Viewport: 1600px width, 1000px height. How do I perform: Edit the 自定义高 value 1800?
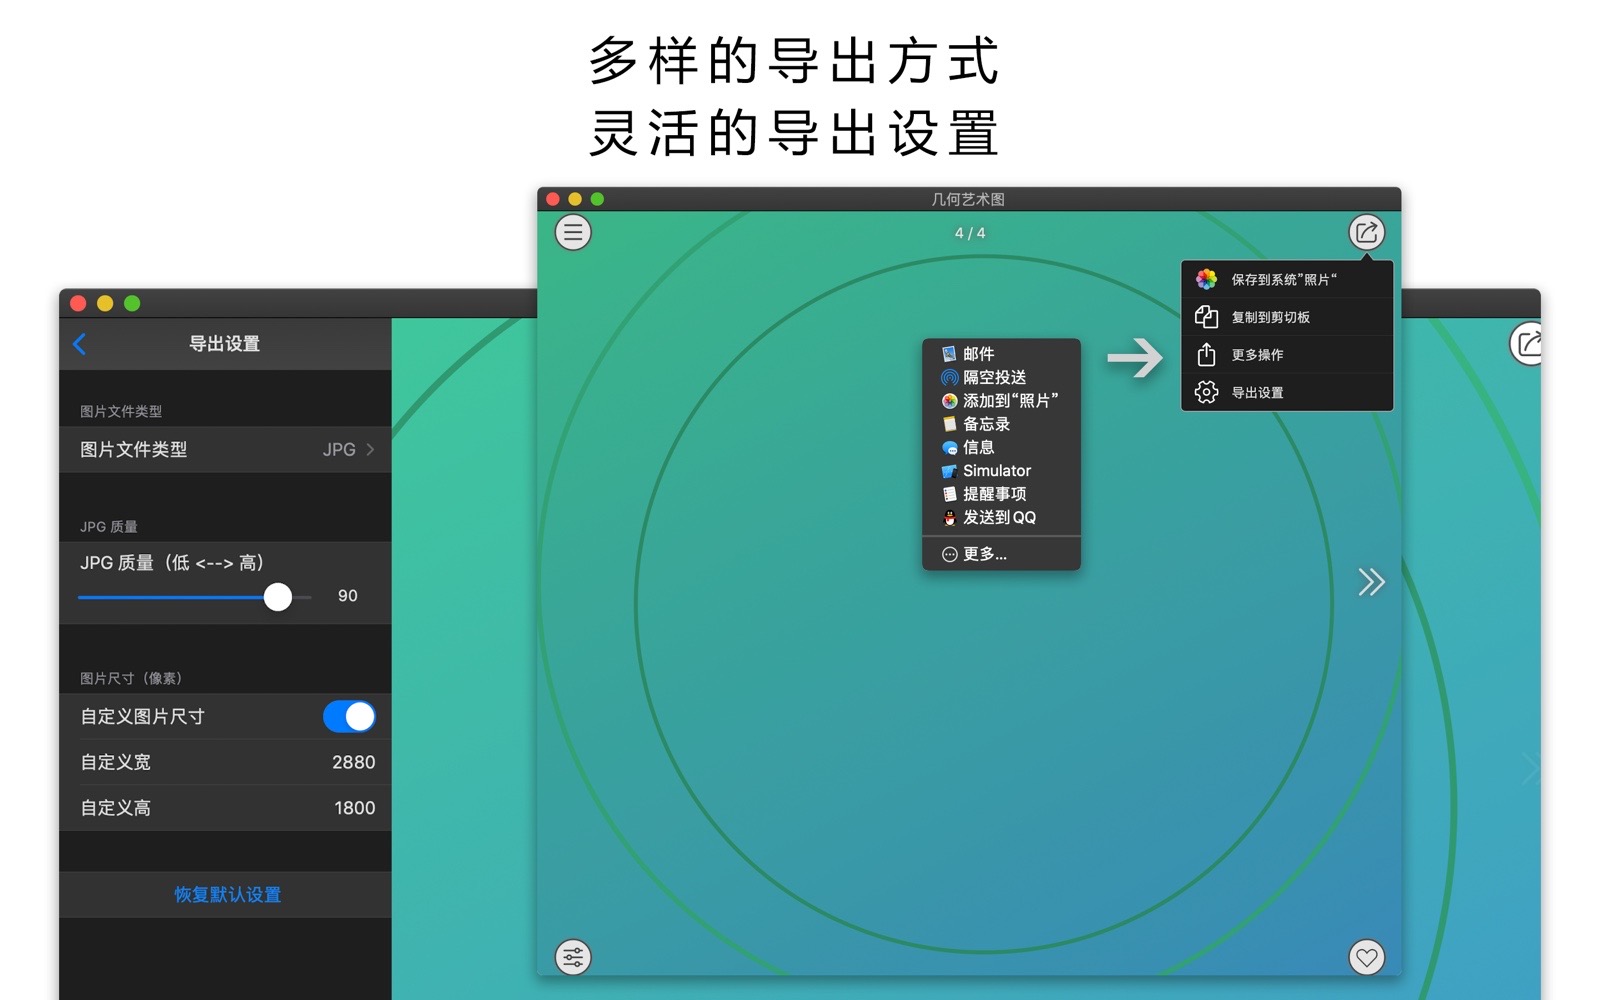(x=354, y=808)
